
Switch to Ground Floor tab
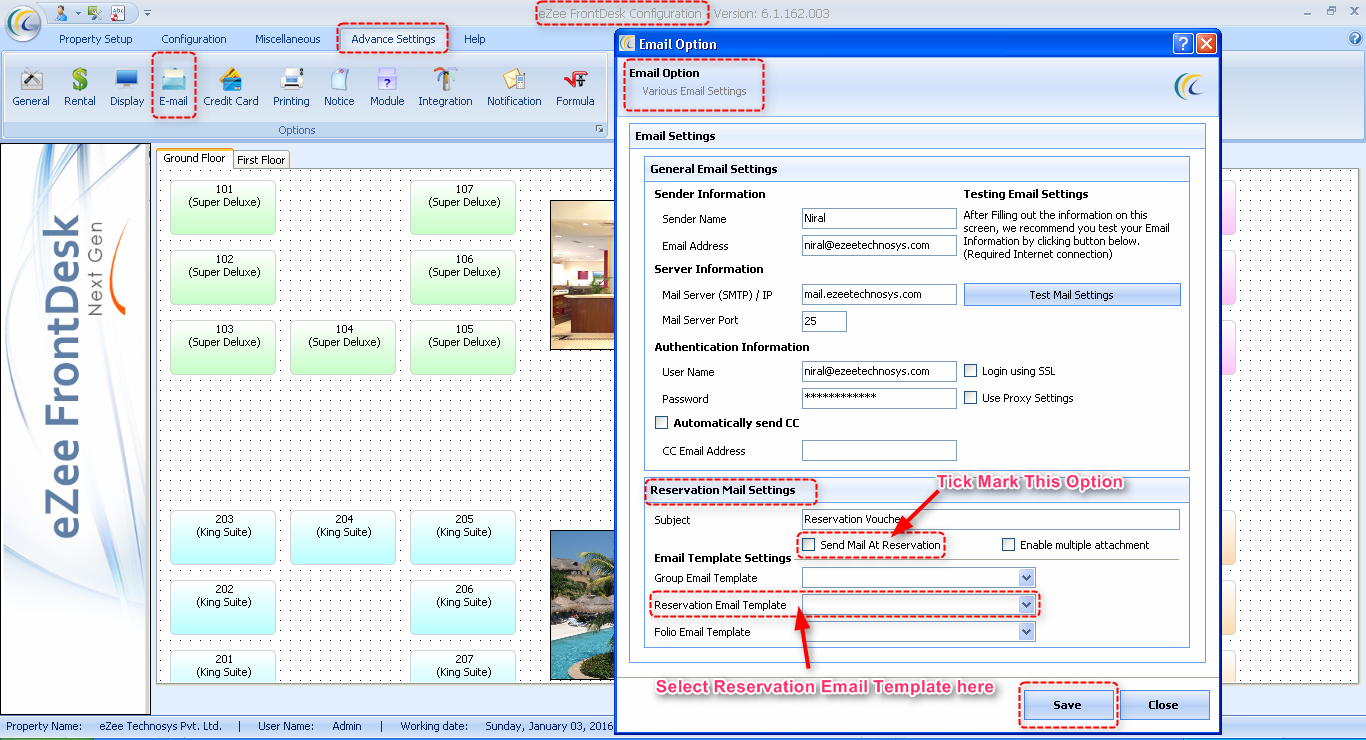(x=194, y=158)
